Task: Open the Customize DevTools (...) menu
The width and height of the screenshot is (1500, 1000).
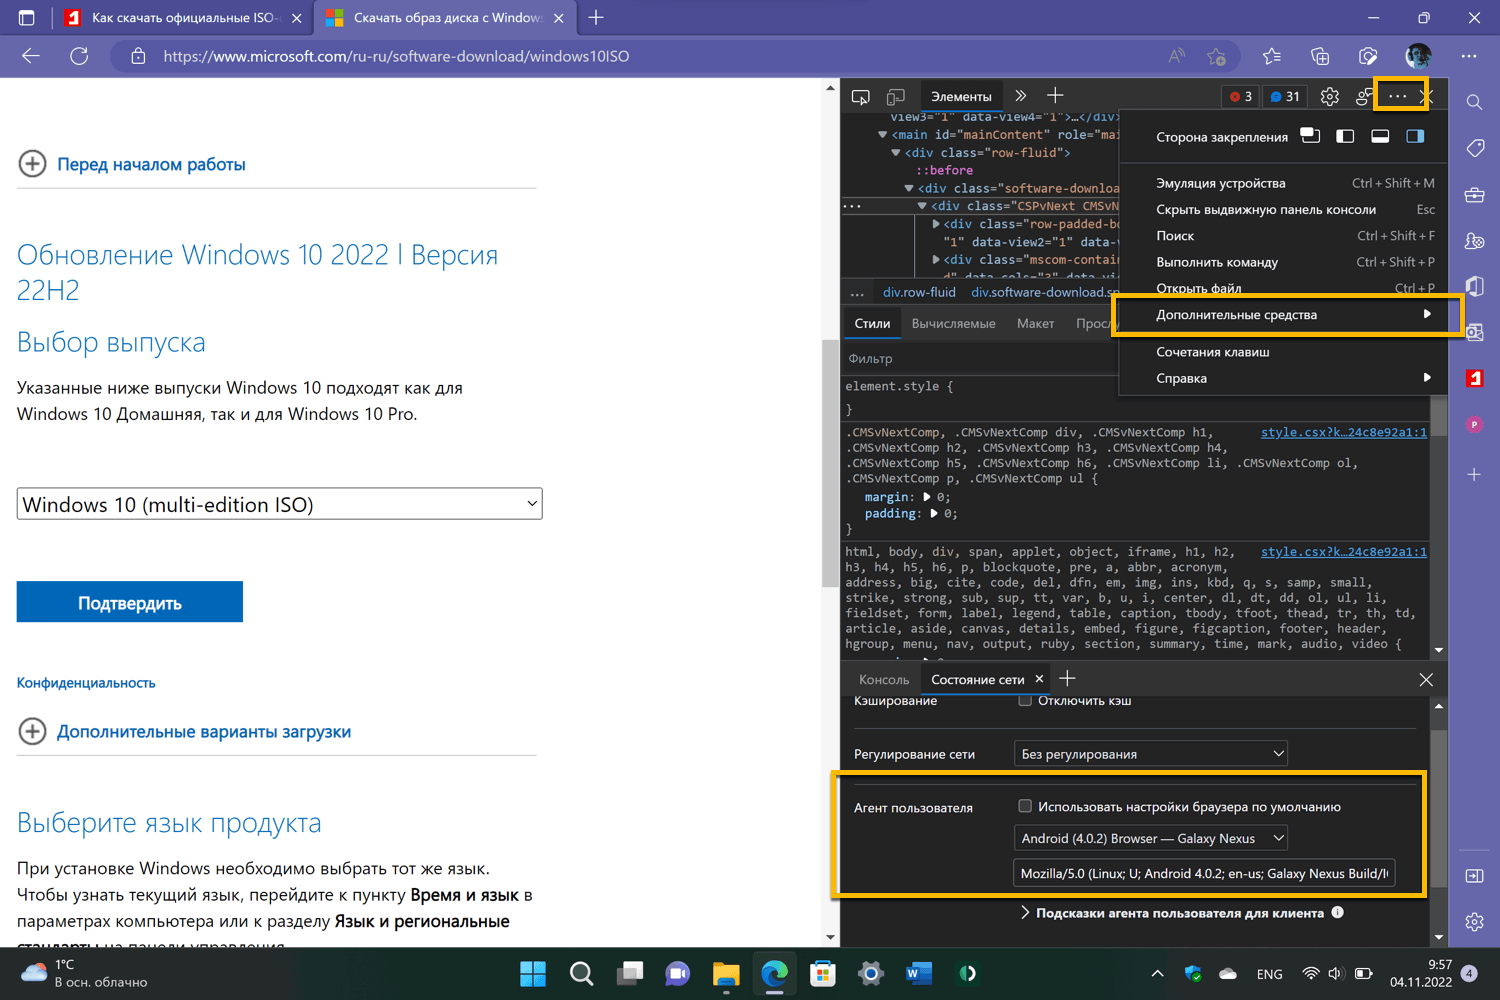Action: coord(1399,96)
